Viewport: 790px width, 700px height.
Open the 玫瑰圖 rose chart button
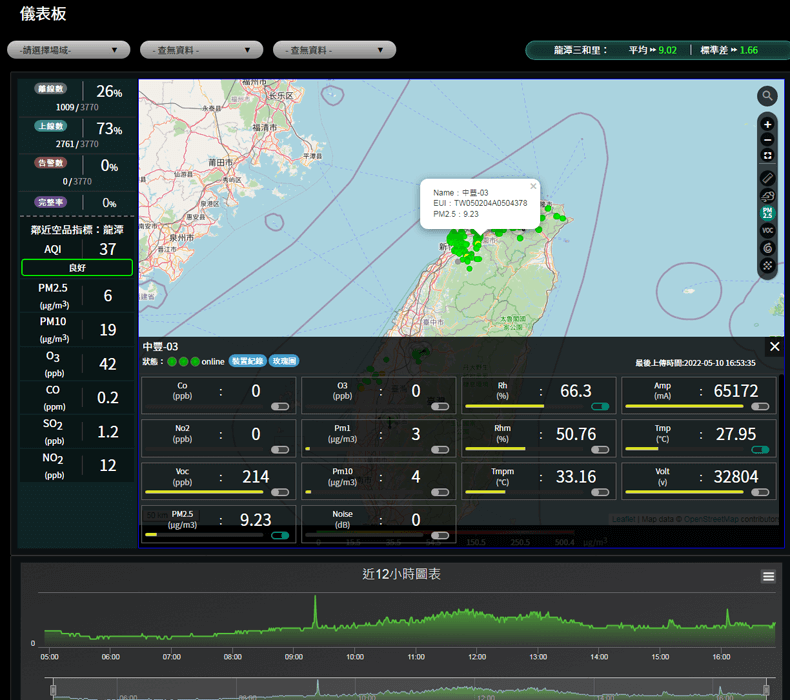284,361
